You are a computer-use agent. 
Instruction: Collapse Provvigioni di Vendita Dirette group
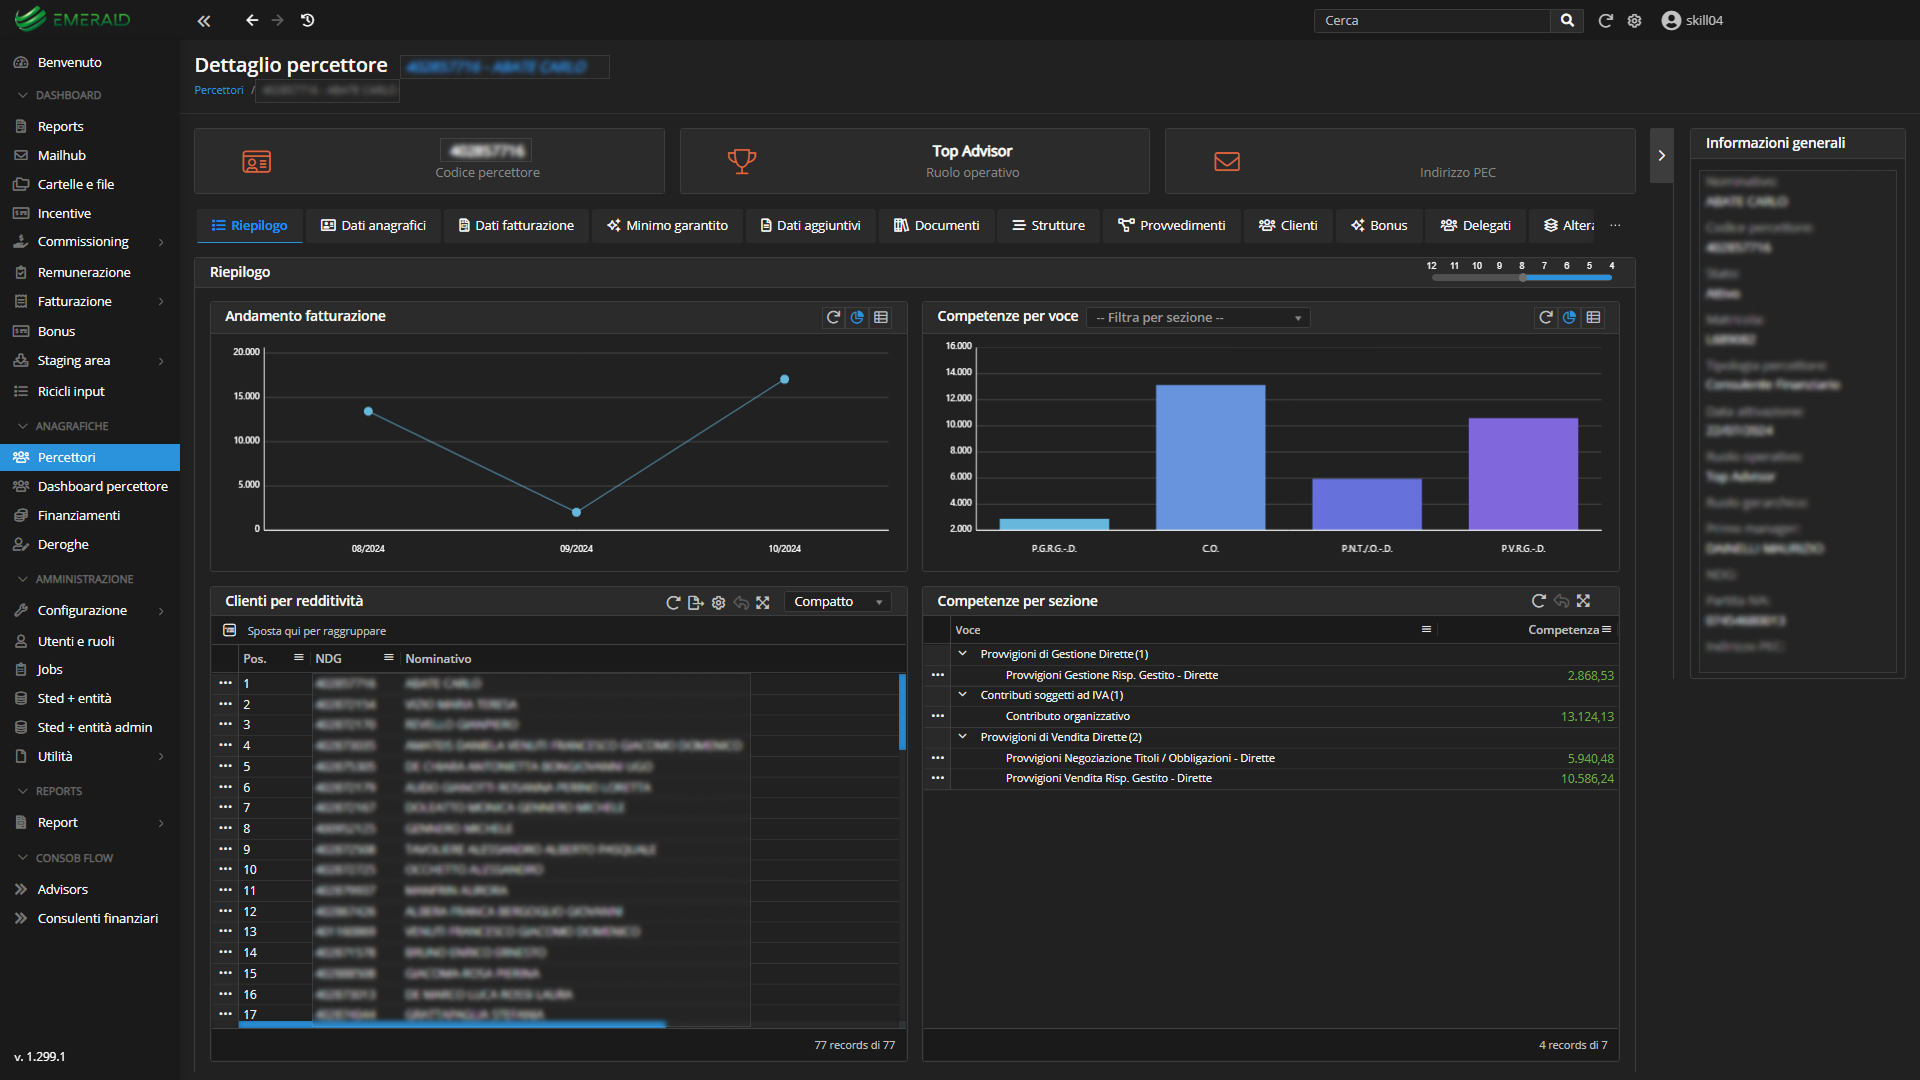tap(963, 737)
